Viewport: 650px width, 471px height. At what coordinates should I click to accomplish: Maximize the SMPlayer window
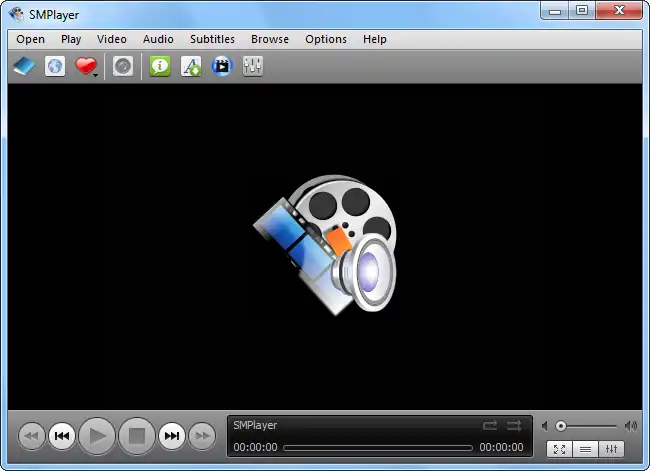click(582, 11)
